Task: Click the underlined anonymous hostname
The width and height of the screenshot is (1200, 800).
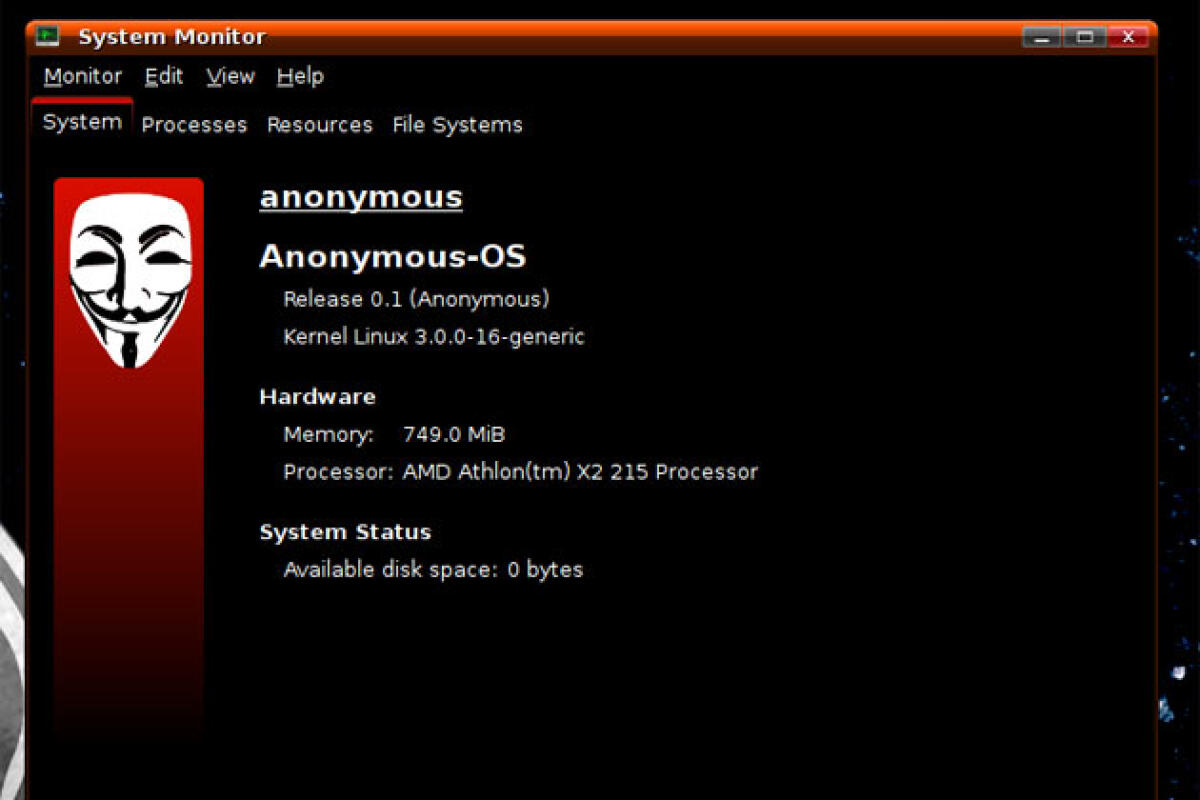Action: point(361,197)
